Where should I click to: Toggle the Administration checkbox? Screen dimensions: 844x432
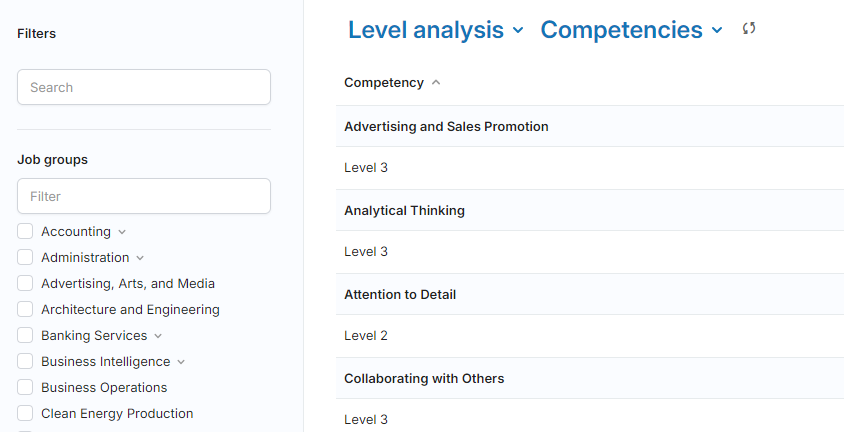26,258
